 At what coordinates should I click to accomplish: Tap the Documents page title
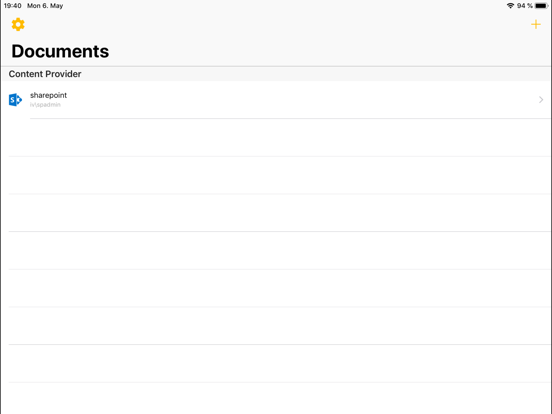click(60, 51)
